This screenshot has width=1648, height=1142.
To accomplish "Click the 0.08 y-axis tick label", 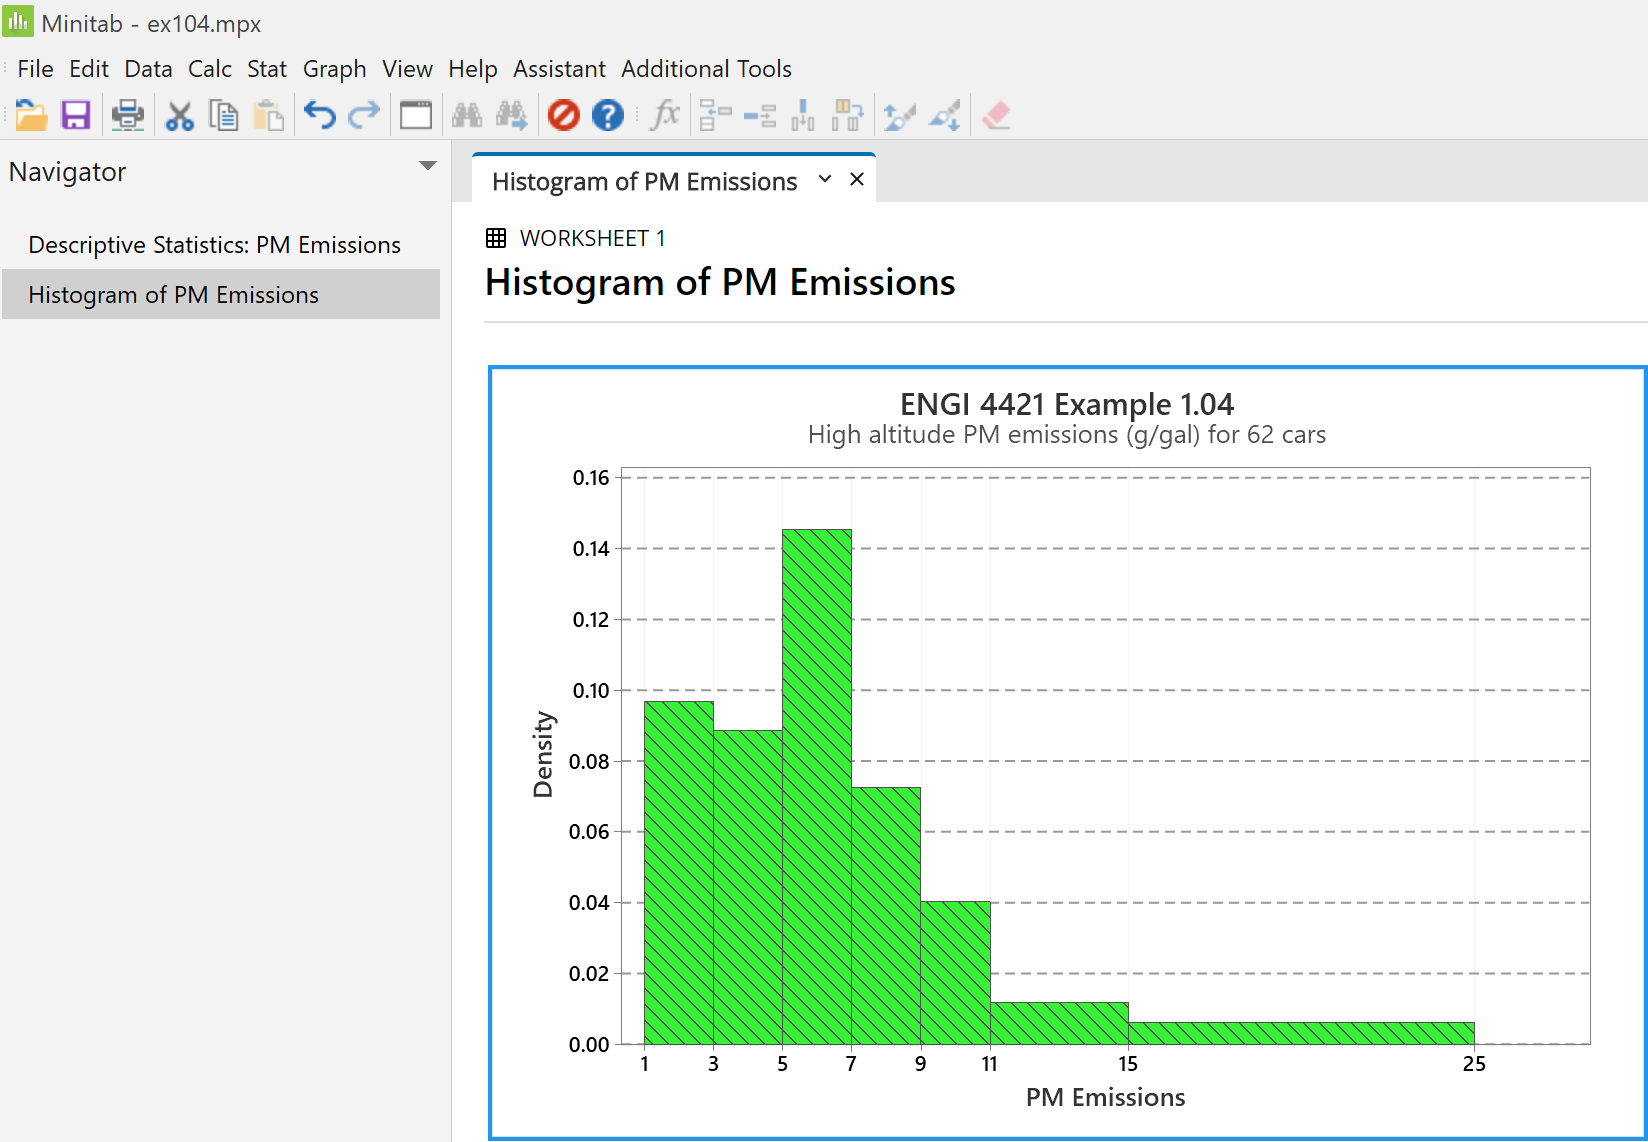I will pyautogui.click(x=589, y=762).
